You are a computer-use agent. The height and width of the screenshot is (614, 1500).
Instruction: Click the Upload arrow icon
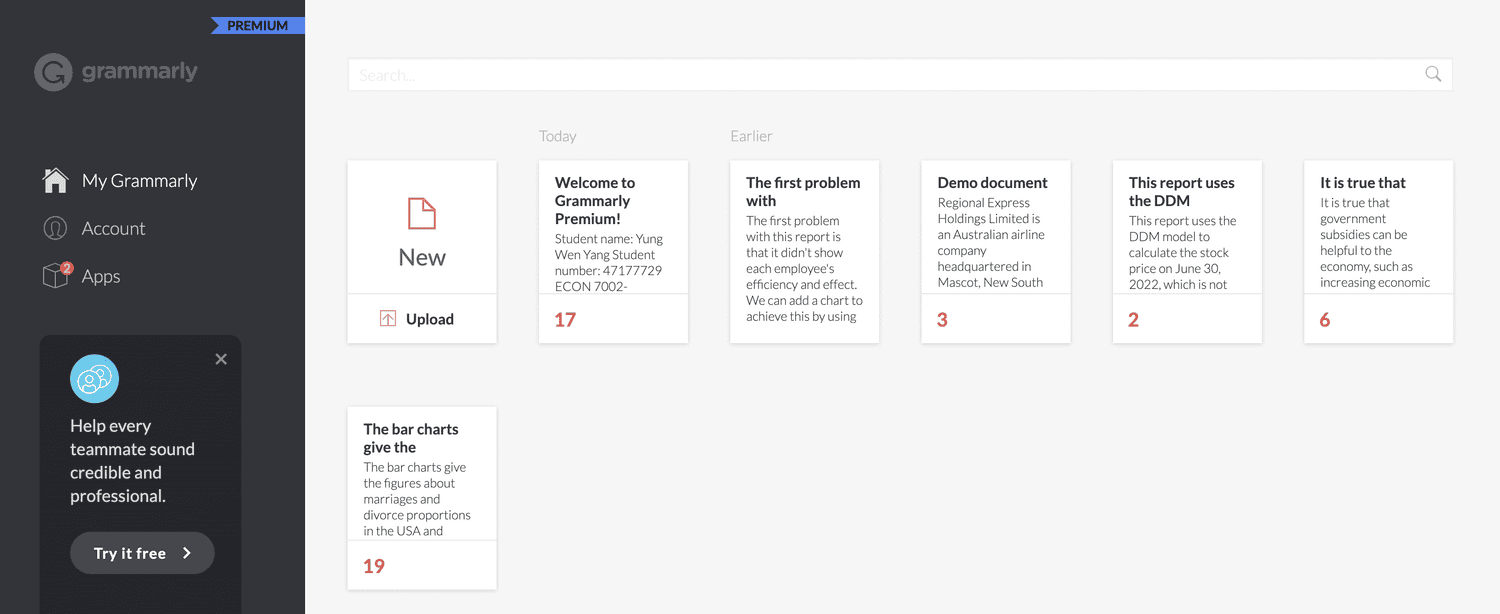[x=388, y=319]
